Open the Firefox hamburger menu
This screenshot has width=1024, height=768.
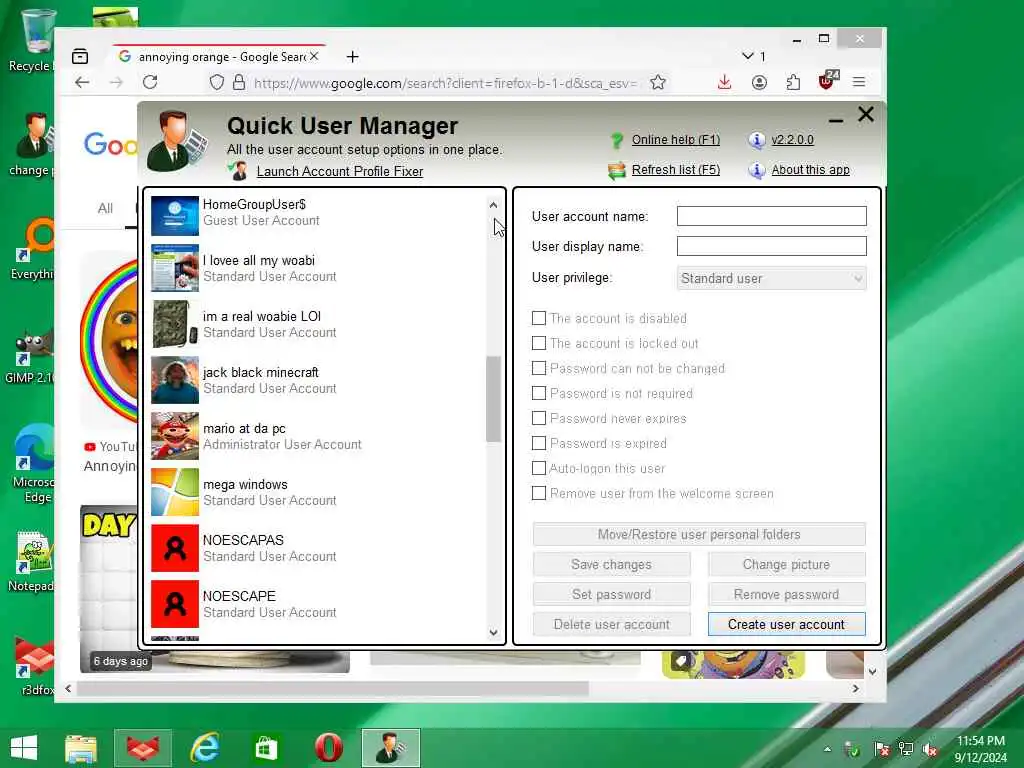(x=859, y=82)
